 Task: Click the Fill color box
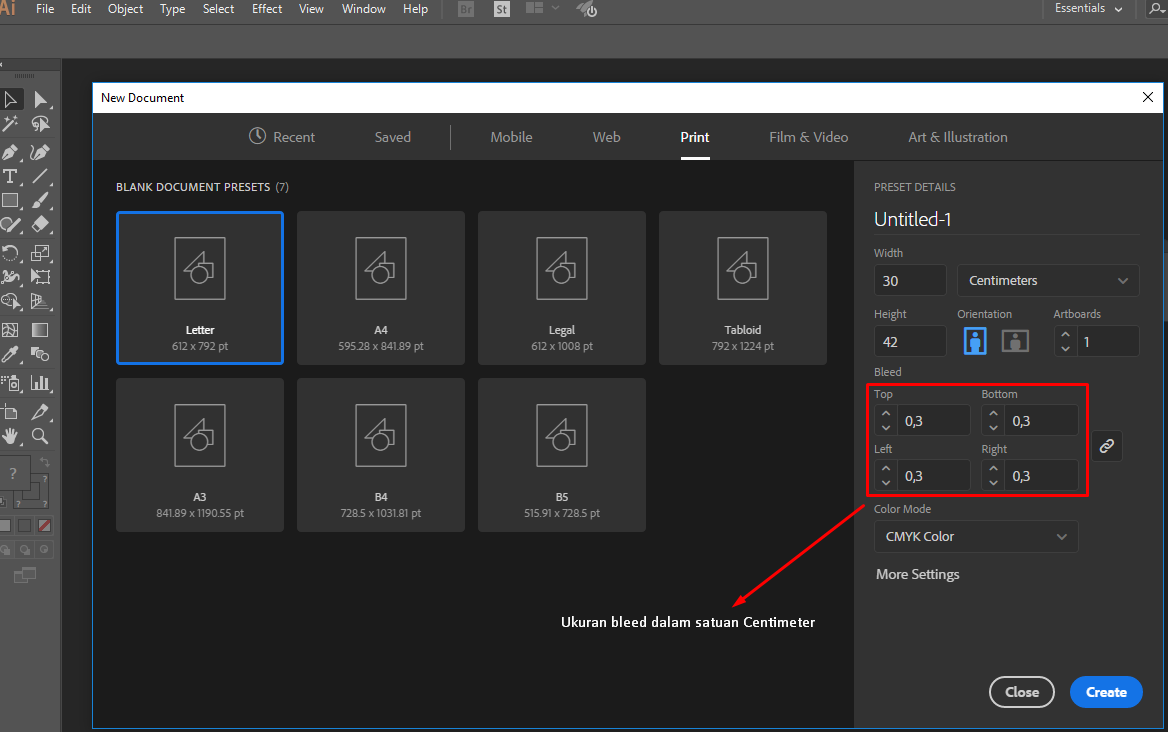pos(13,473)
